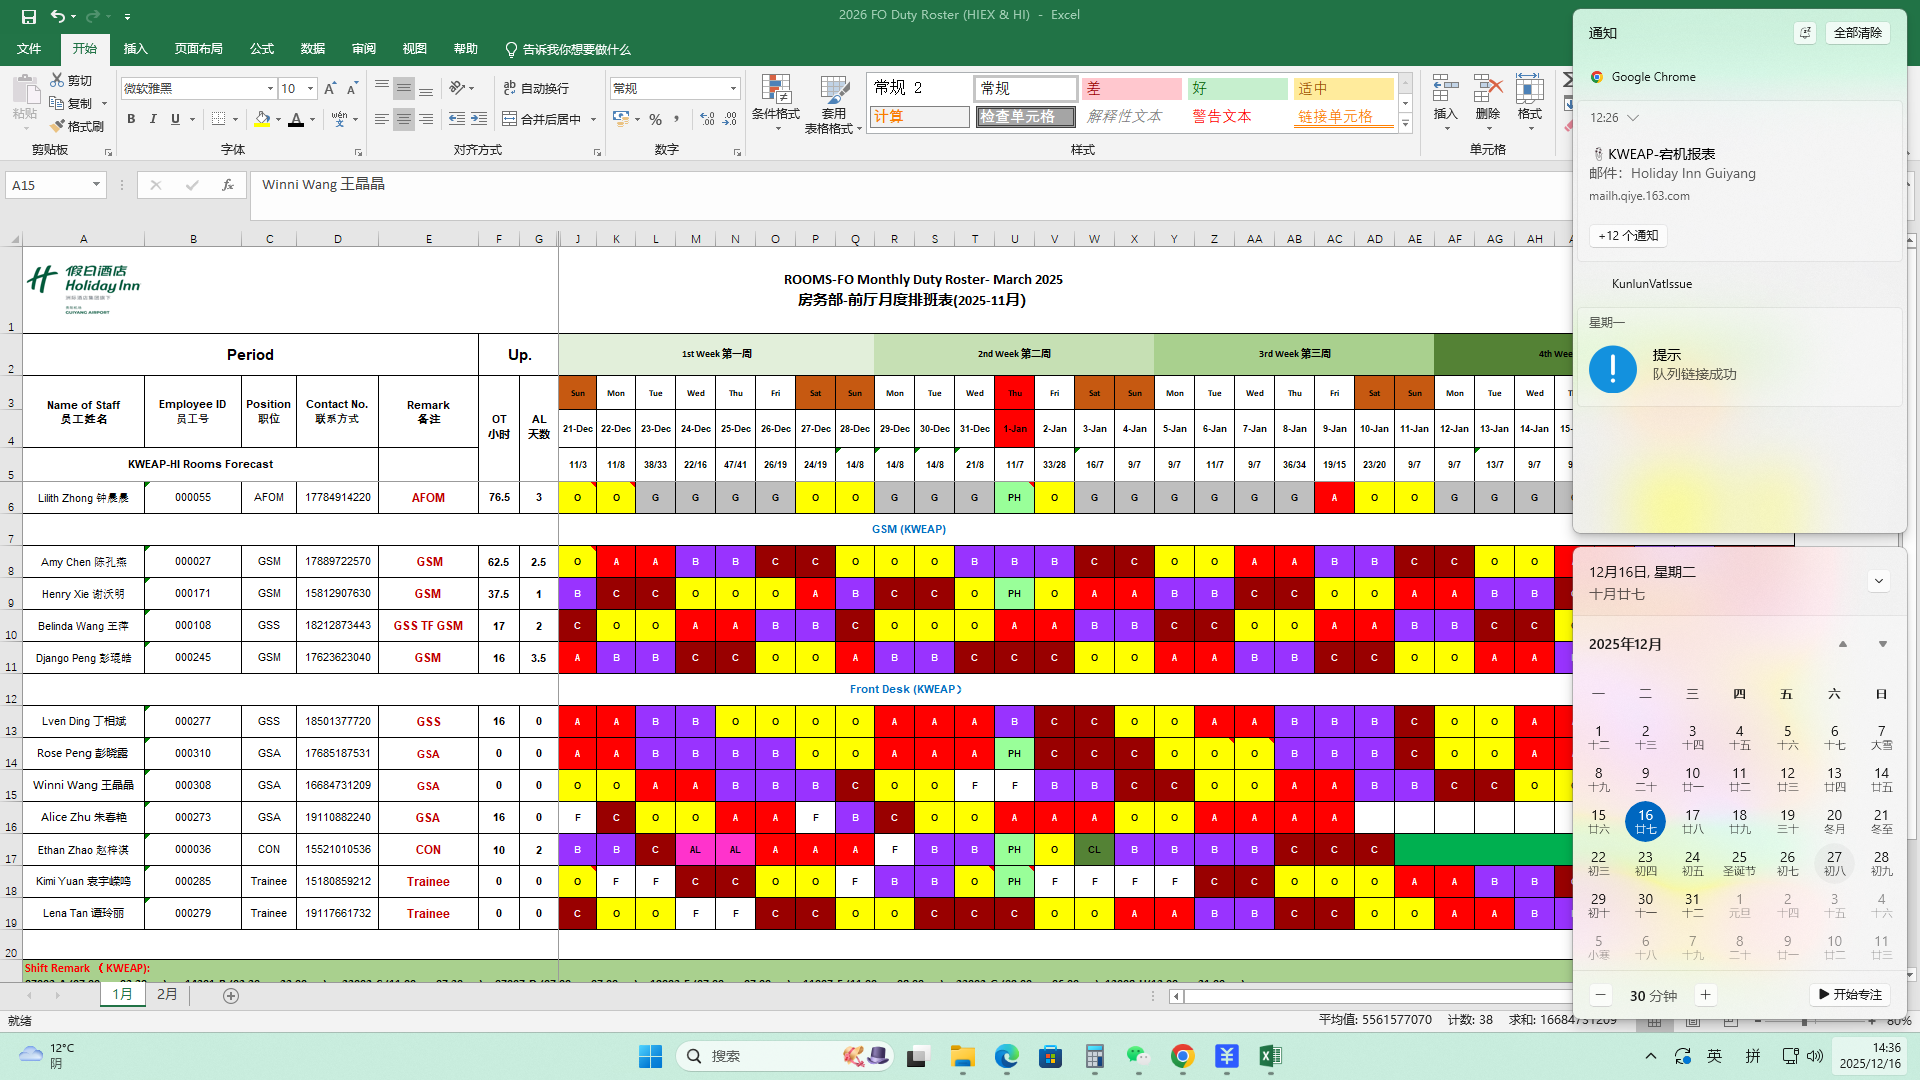
Task: Switch to the 2月 sheet tab
Action: point(167,994)
